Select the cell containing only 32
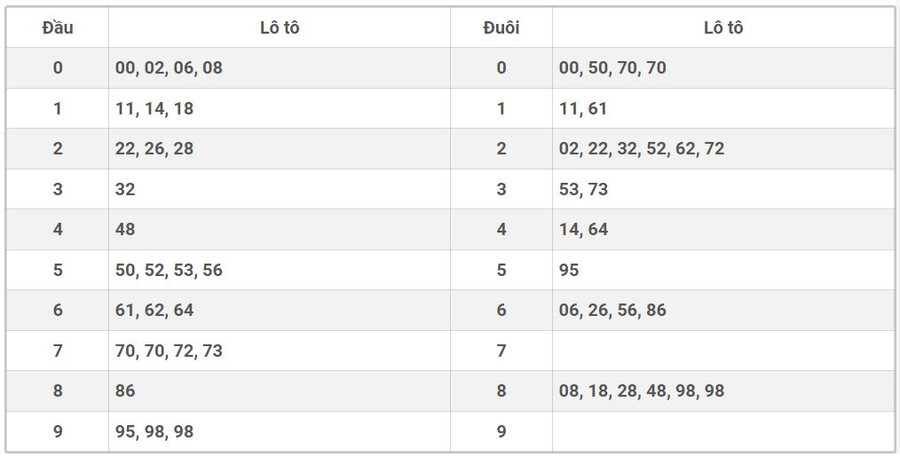The image size is (900, 457). tap(126, 189)
